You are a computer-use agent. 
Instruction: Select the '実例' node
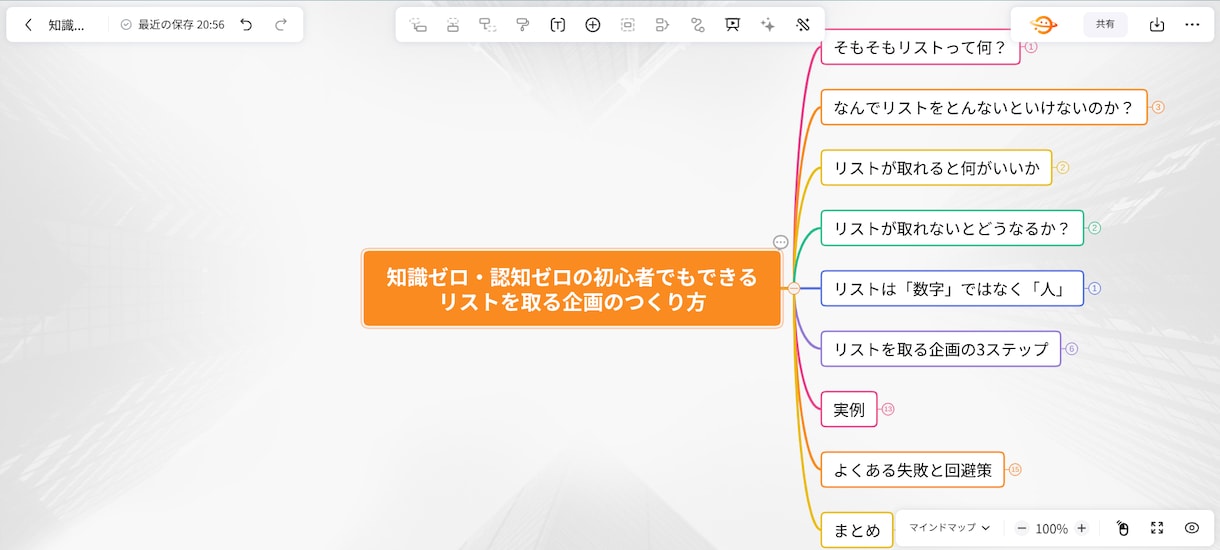click(849, 409)
